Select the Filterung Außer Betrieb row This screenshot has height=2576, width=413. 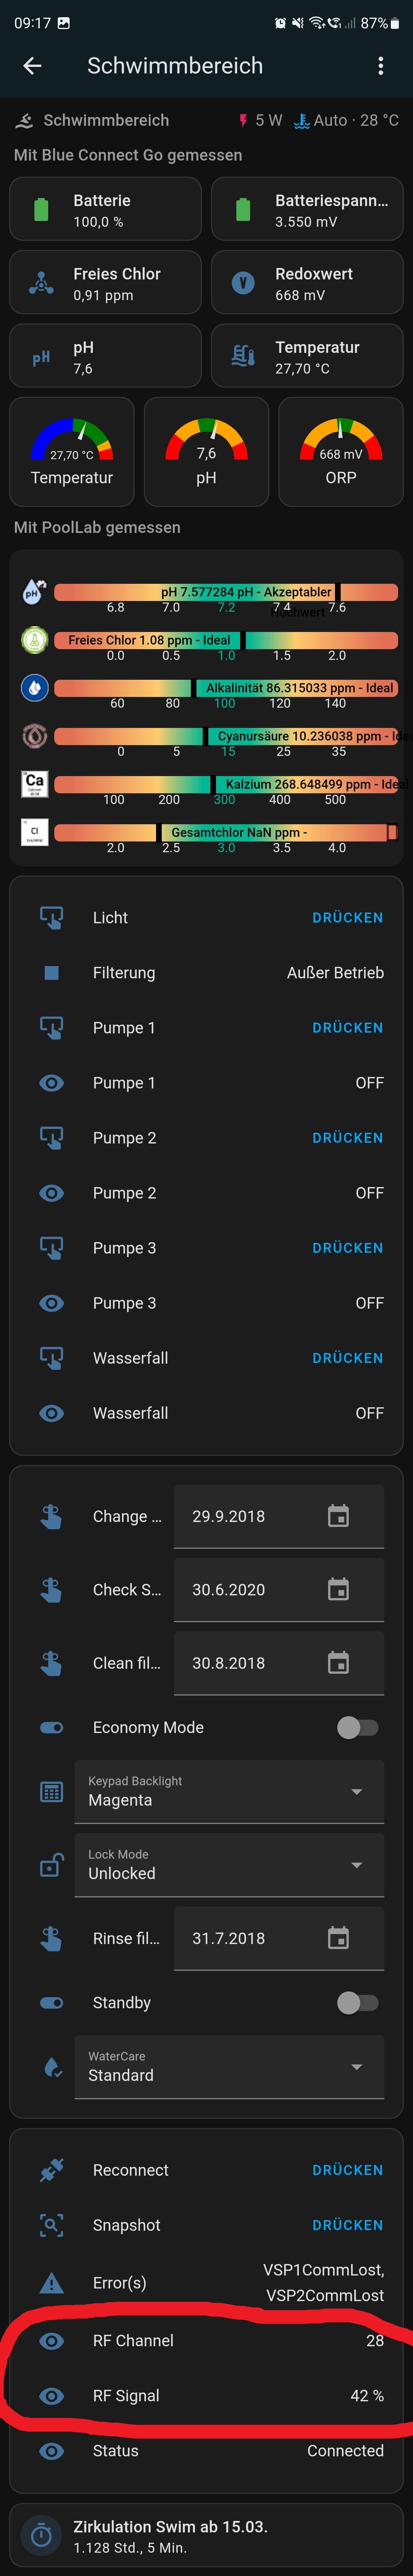click(x=206, y=972)
